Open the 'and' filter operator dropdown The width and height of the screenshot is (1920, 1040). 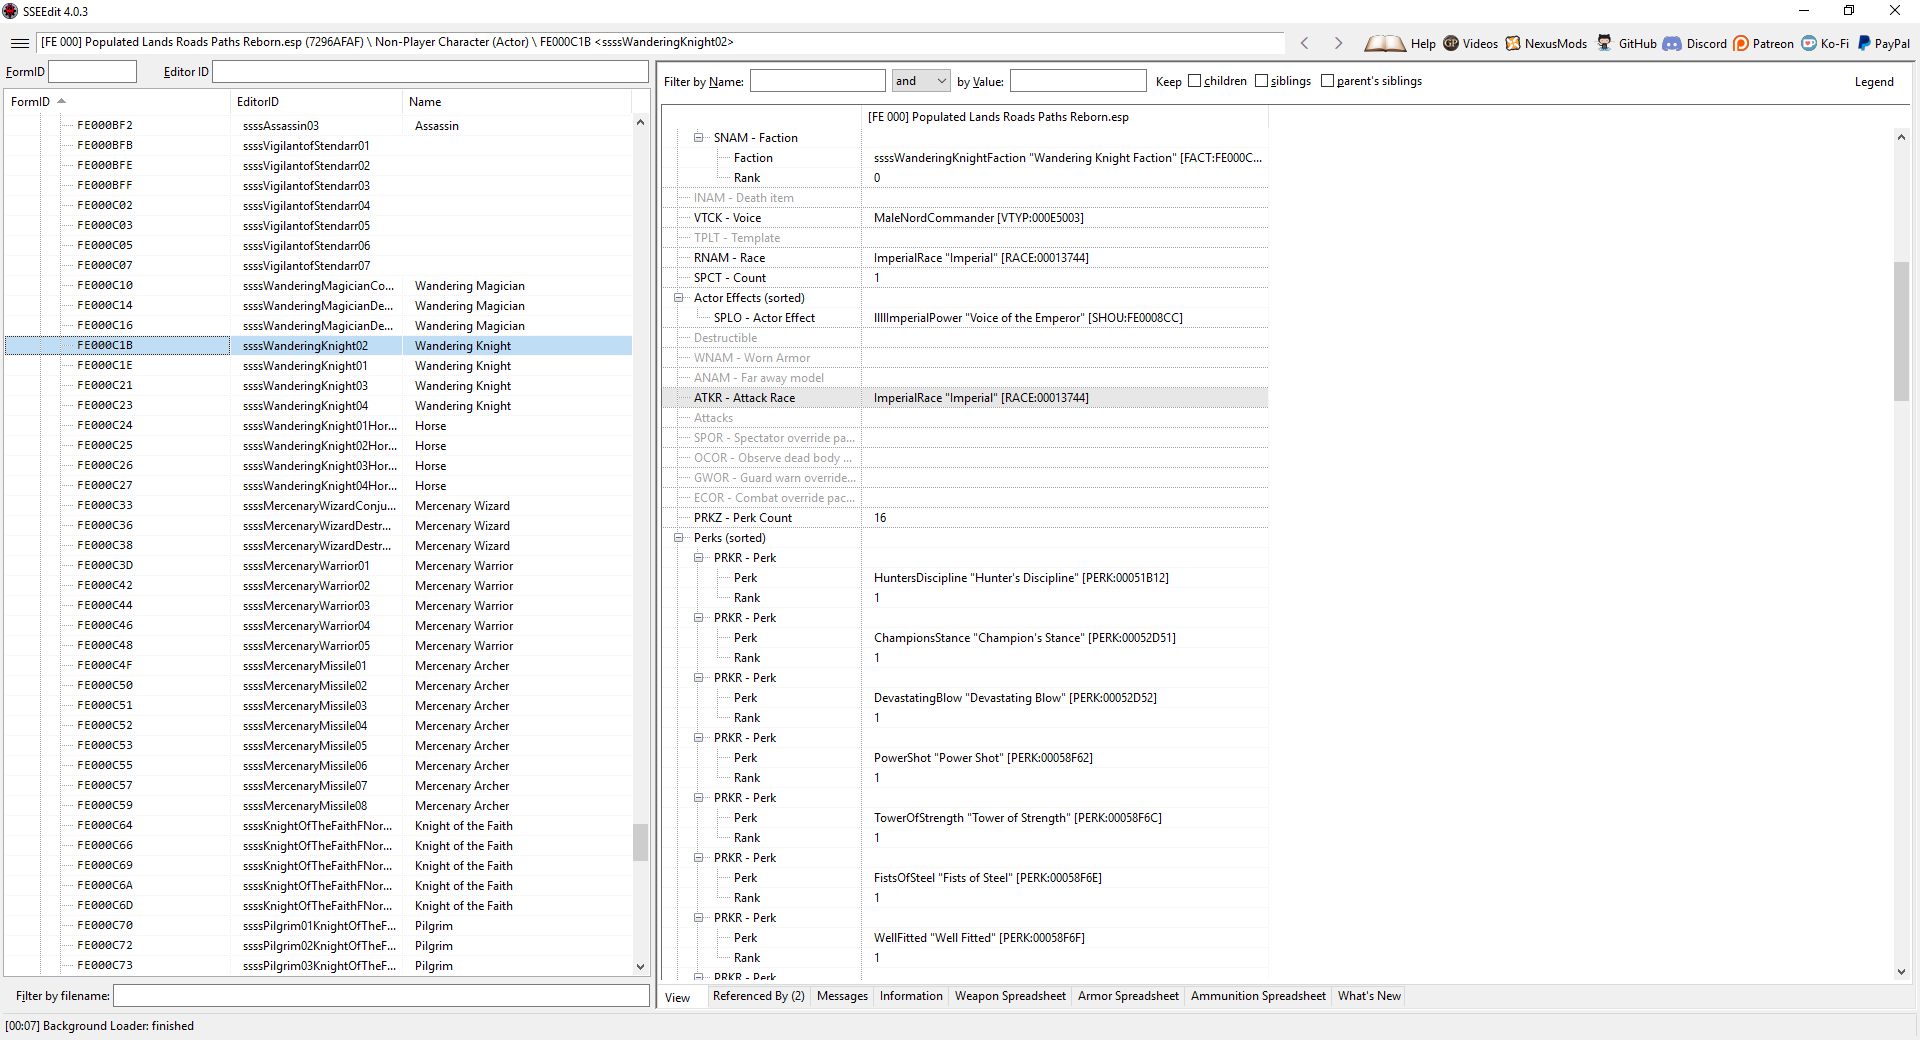[920, 81]
